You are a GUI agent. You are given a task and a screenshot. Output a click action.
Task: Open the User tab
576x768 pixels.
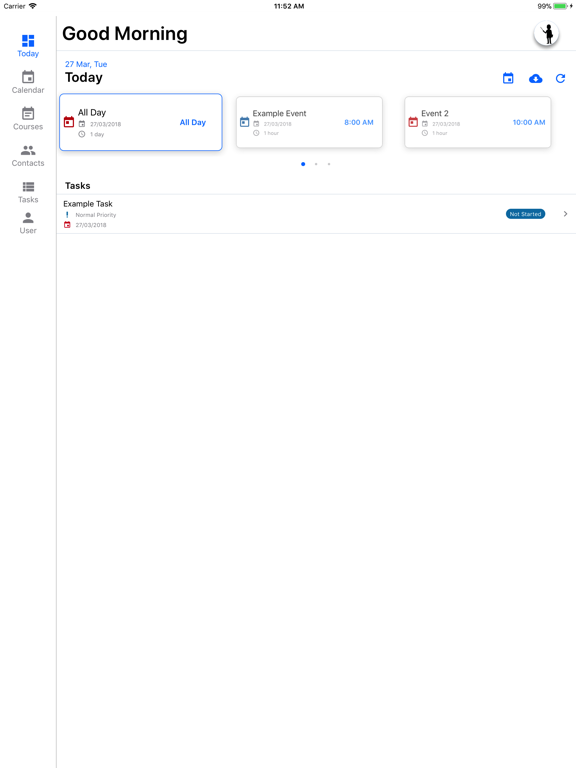[28, 223]
